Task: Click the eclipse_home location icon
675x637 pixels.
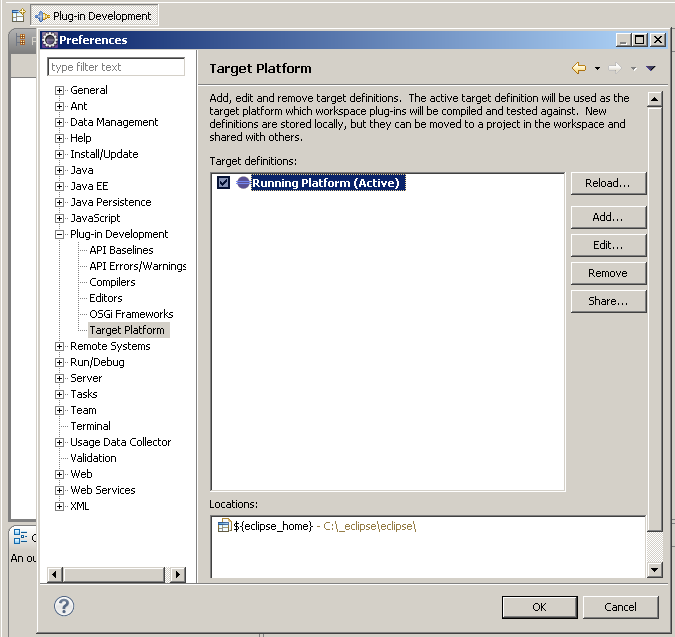Action: click(x=224, y=526)
